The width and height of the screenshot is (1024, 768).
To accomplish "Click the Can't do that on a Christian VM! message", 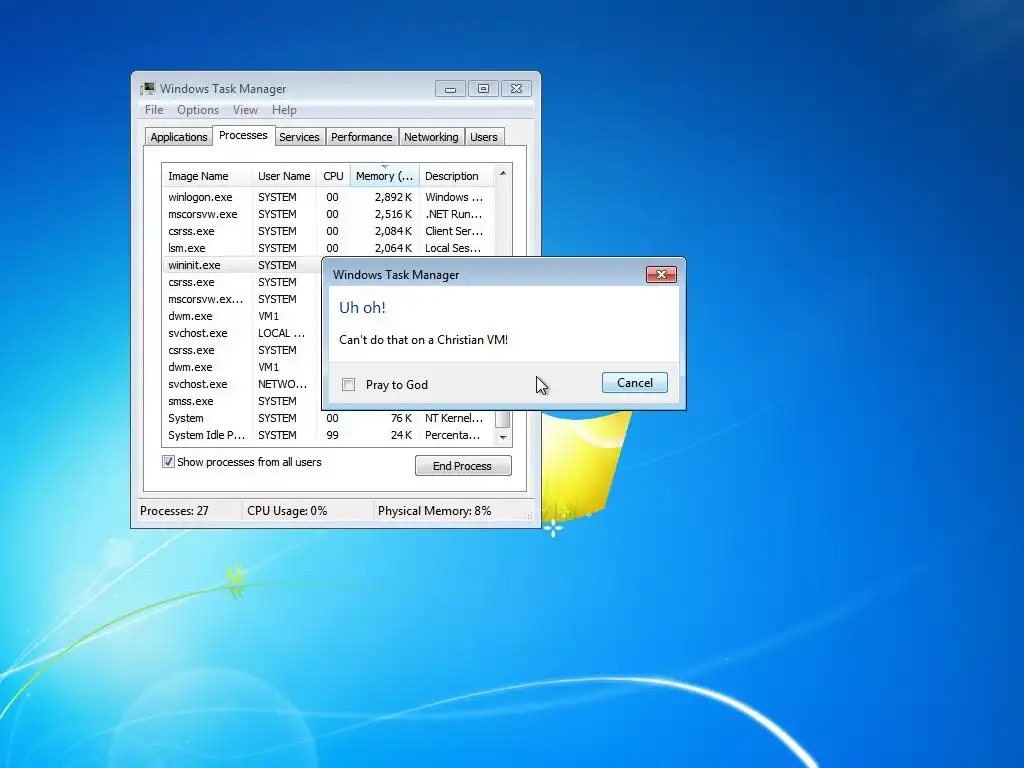I will 423,340.
